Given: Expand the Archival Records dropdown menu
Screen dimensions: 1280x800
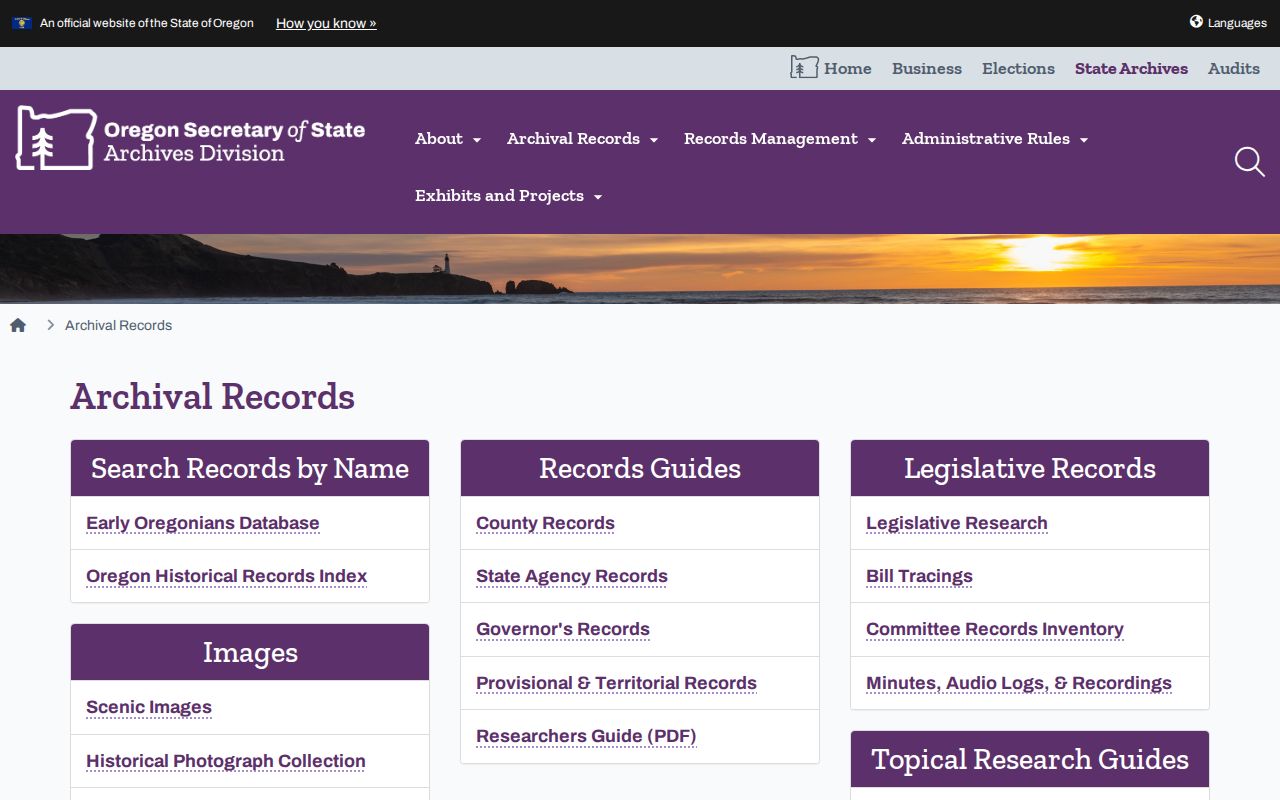Looking at the screenshot, I should tap(582, 139).
